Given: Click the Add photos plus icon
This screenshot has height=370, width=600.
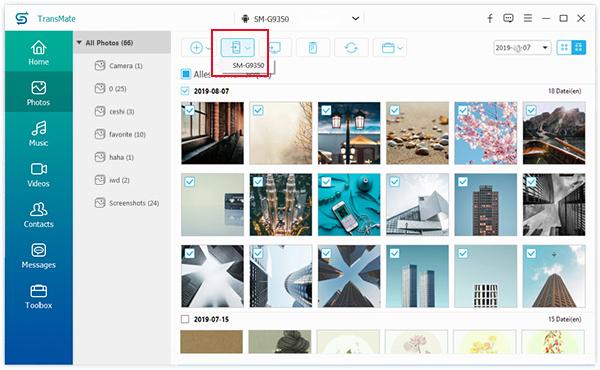Looking at the screenshot, I should (x=196, y=48).
